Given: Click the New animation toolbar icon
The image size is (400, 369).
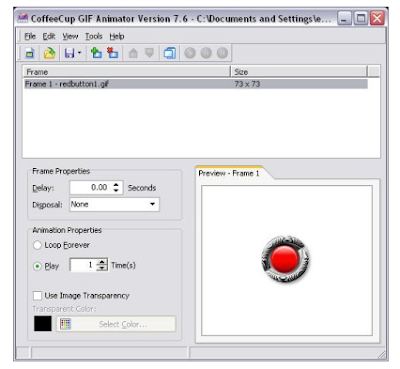Looking at the screenshot, I should [x=30, y=53].
